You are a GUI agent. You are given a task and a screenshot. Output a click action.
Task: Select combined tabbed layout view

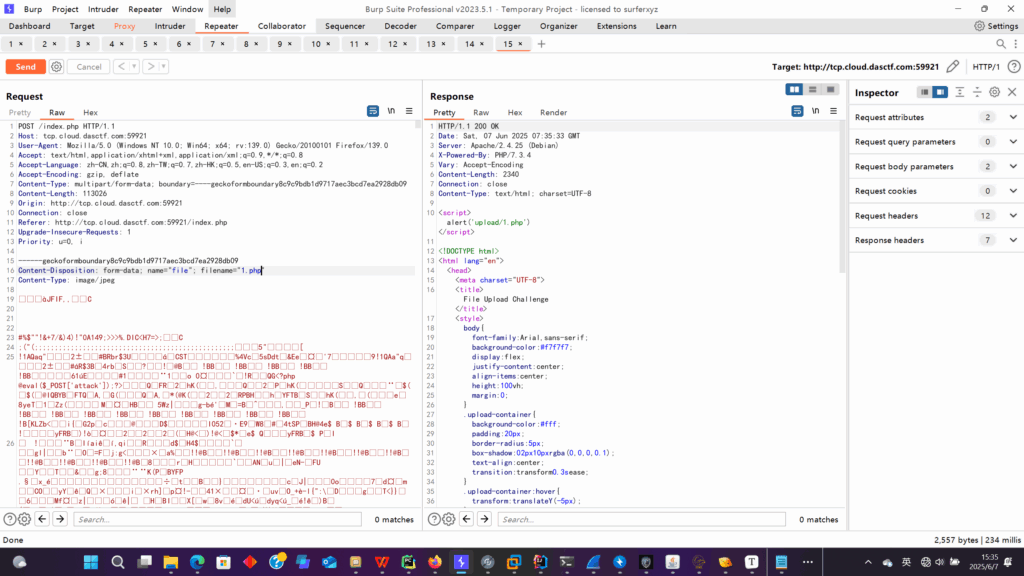(x=831, y=89)
